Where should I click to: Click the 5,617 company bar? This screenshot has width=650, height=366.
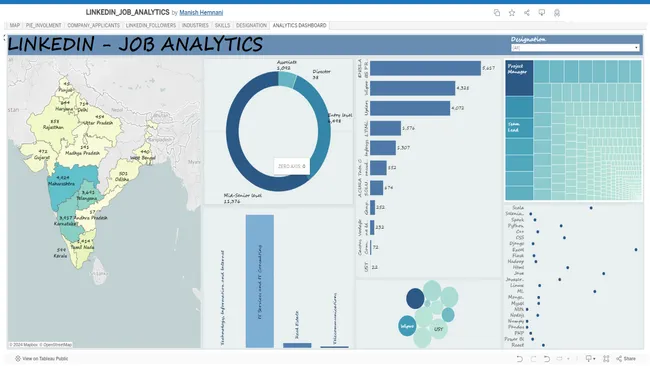click(425, 68)
